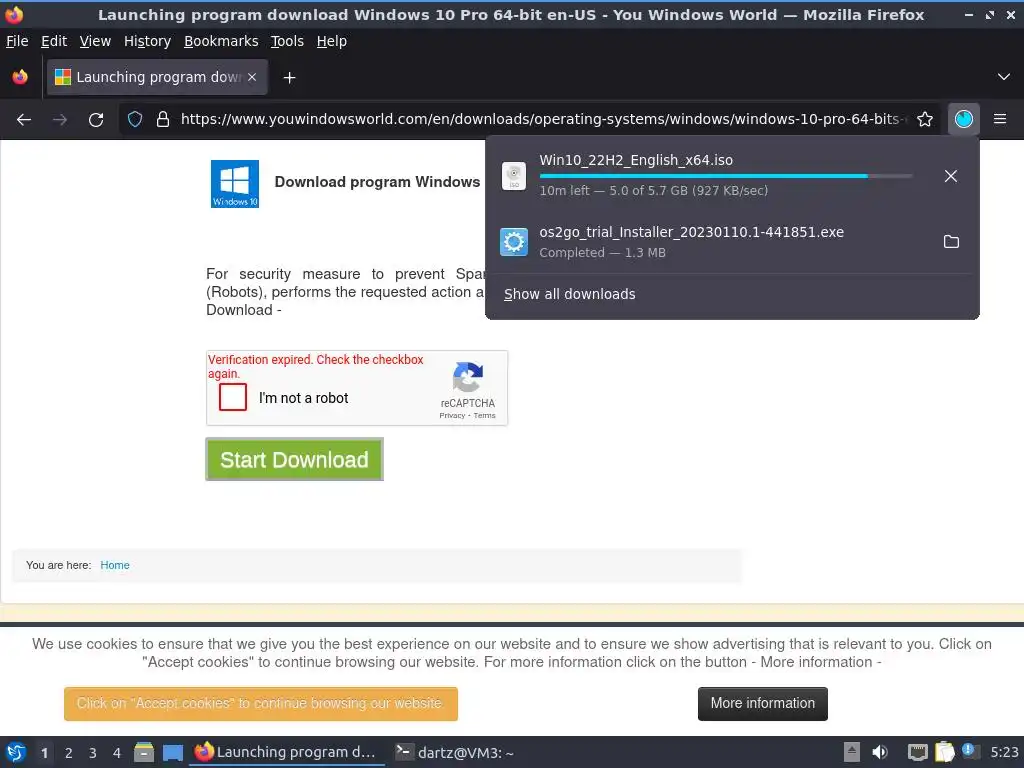Click the volume speaker tray icon

tap(880, 752)
